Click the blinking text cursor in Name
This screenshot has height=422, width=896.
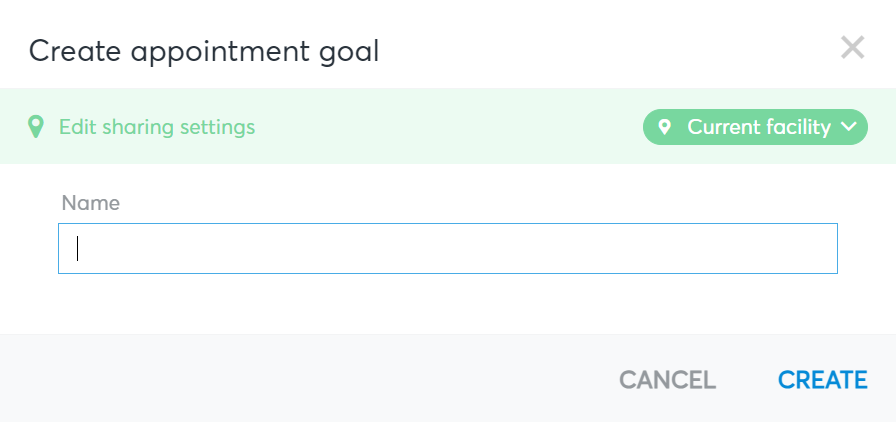tap(78, 249)
